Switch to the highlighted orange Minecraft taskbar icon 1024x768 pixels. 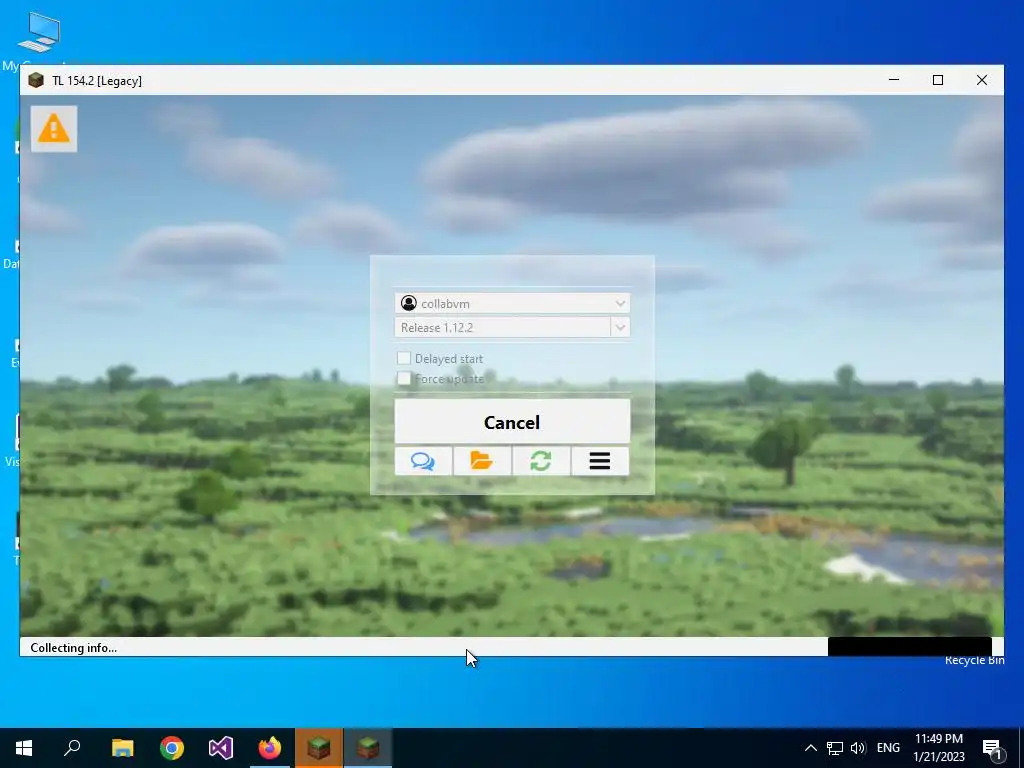point(319,748)
